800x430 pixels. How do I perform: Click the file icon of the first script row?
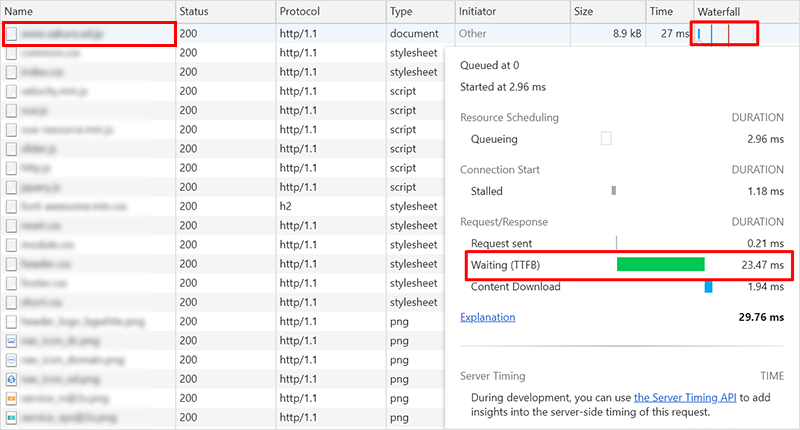12,91
